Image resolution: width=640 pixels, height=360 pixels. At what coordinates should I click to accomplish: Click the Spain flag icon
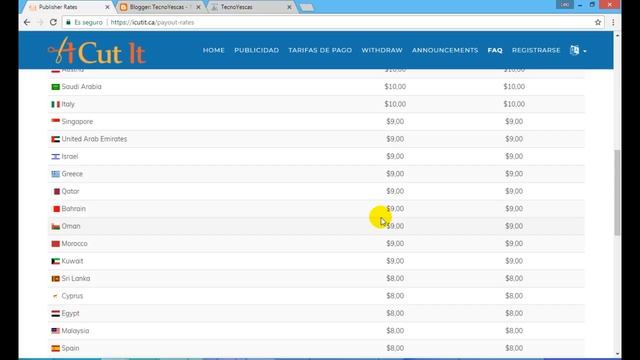click(x=56, y=348)
